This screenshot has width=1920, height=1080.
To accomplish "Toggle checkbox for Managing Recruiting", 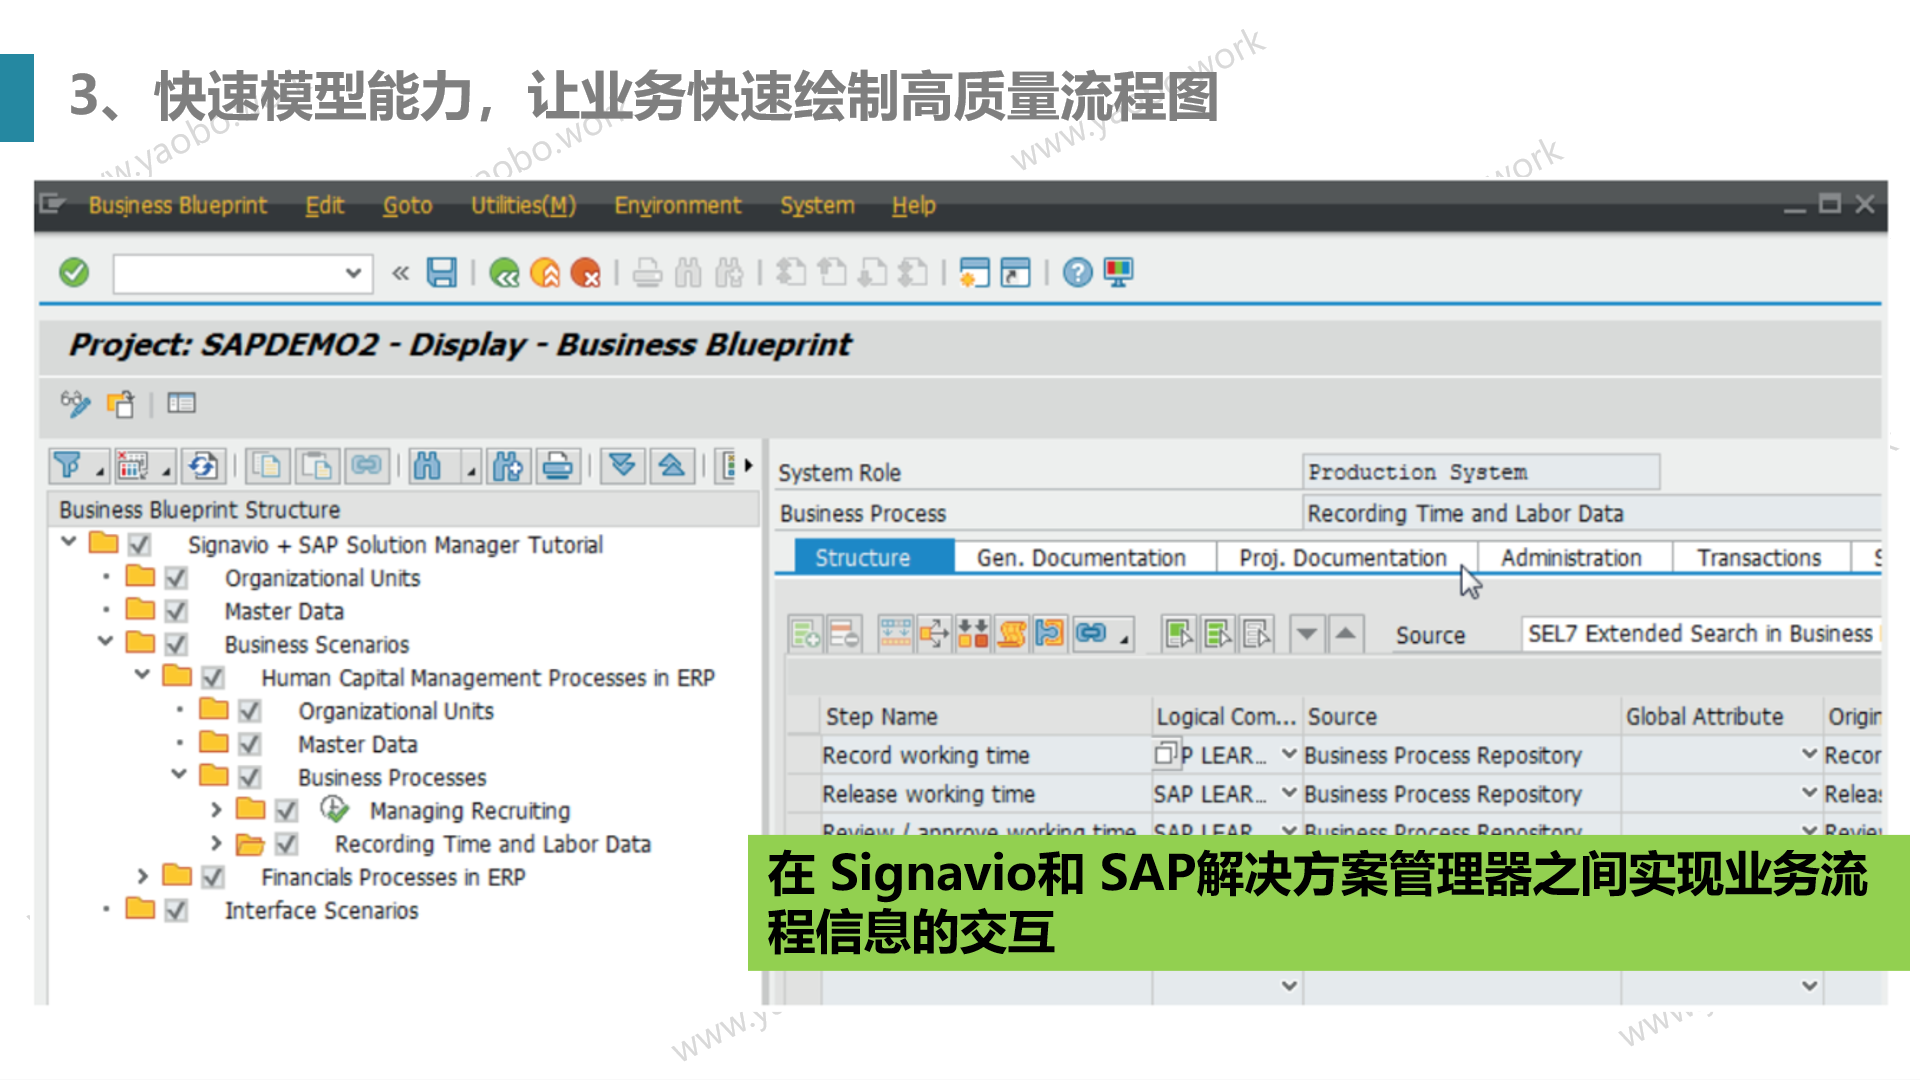I will point(287,810).
